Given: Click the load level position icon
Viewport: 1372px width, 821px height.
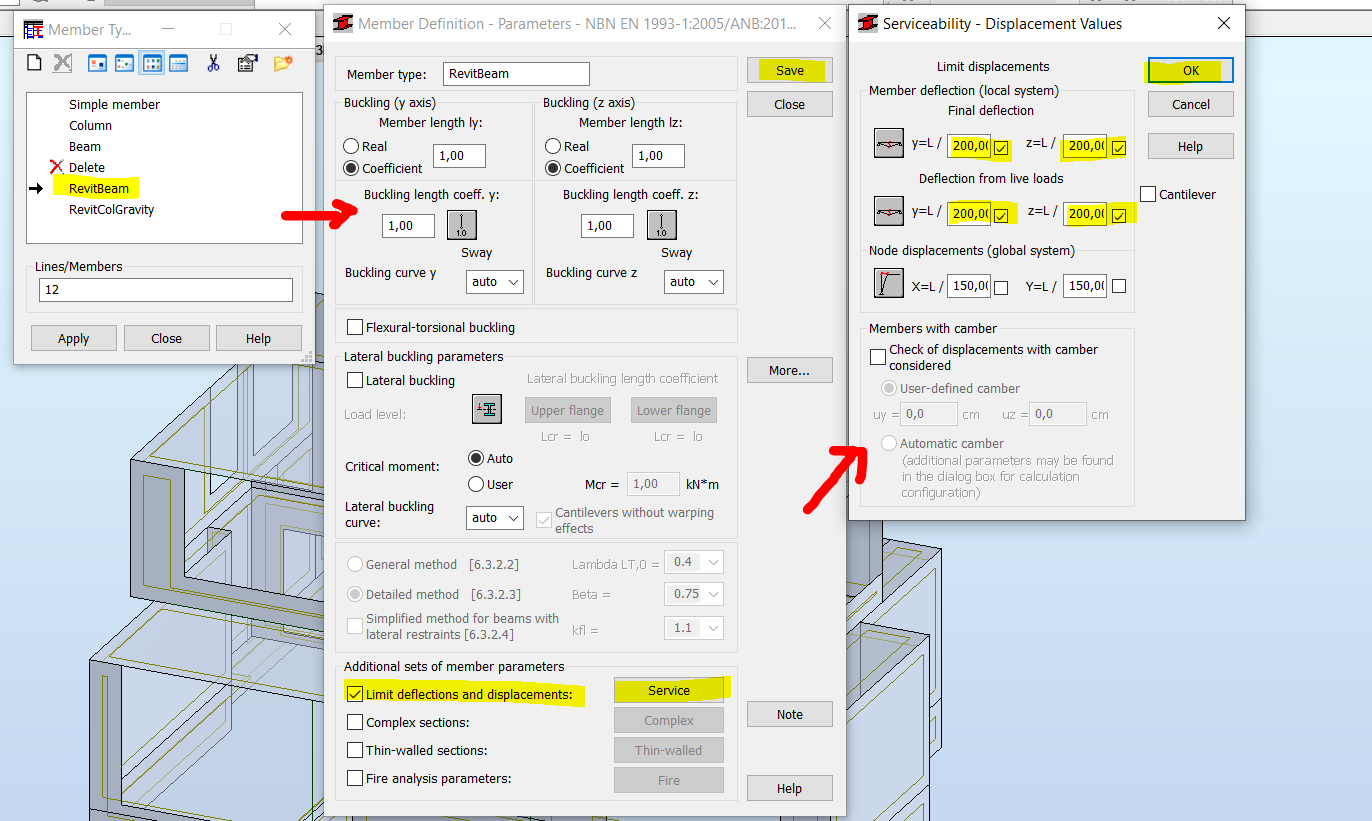Looking at the screenshot, I should 486,408.
